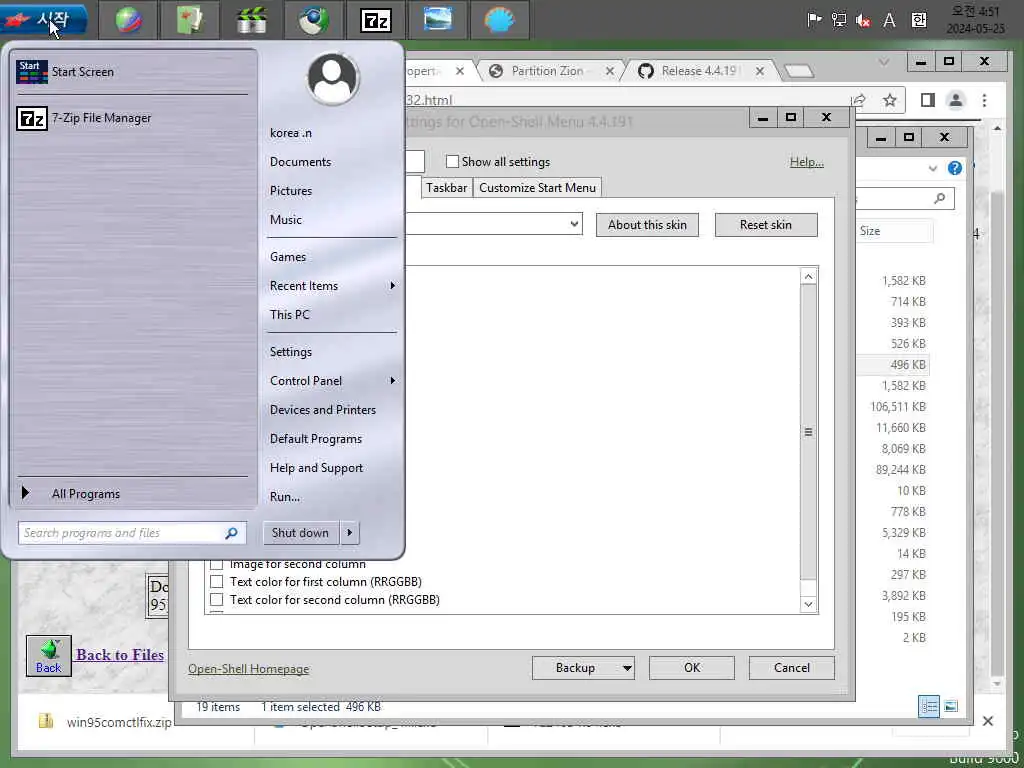The width and height of the screenshot is (1024, 768).
Task: Expand the Control Panel submenu arrow
Action: pyautogui.click(x=392, y=381)
